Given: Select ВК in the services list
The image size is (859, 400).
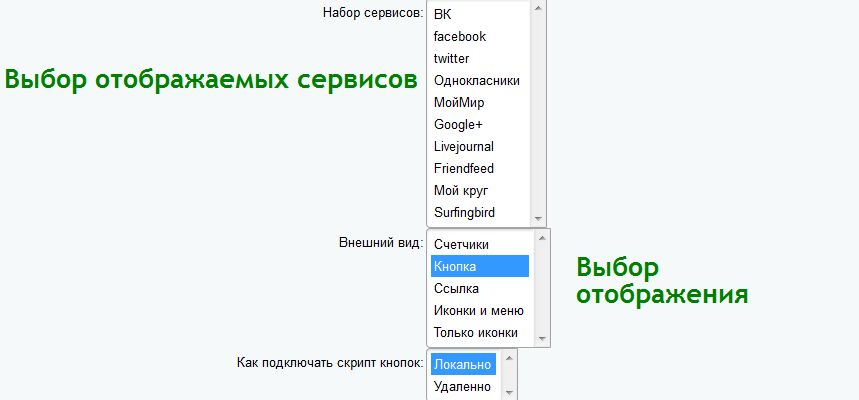Looking at the screenshot, I should pos(443,14).
